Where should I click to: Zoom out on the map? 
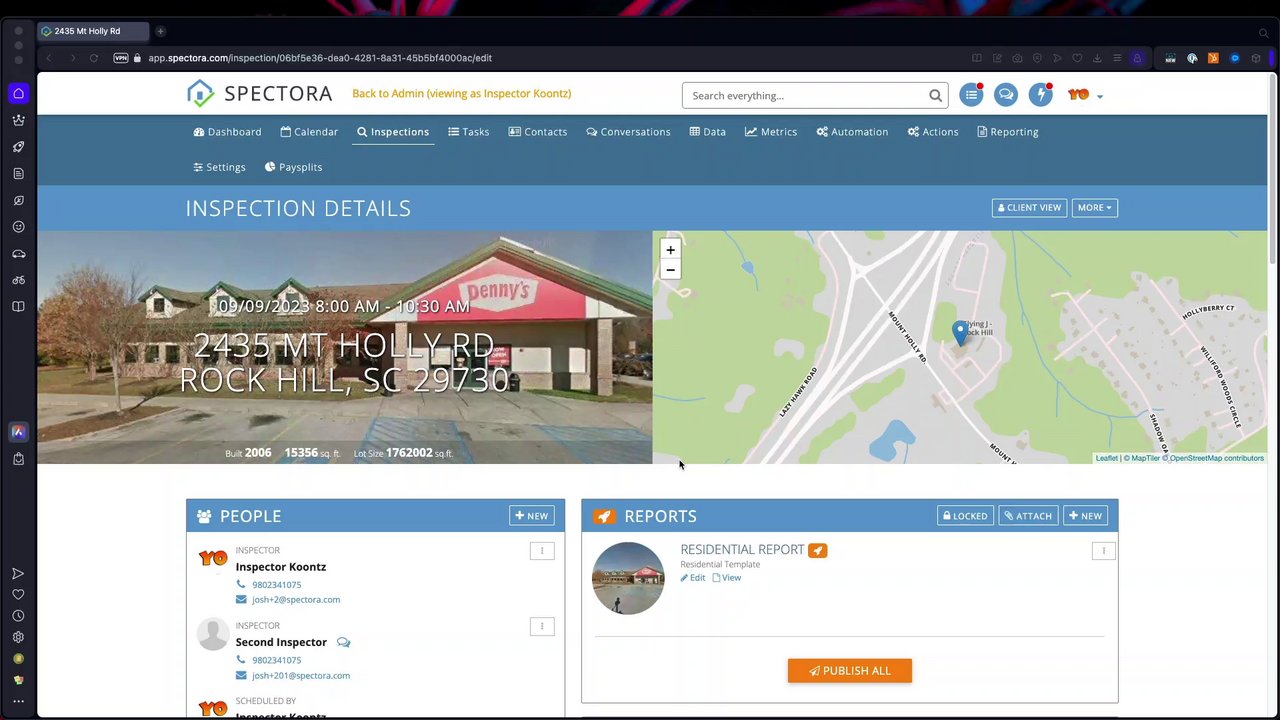pyautogui.click(x=670, y=270)
